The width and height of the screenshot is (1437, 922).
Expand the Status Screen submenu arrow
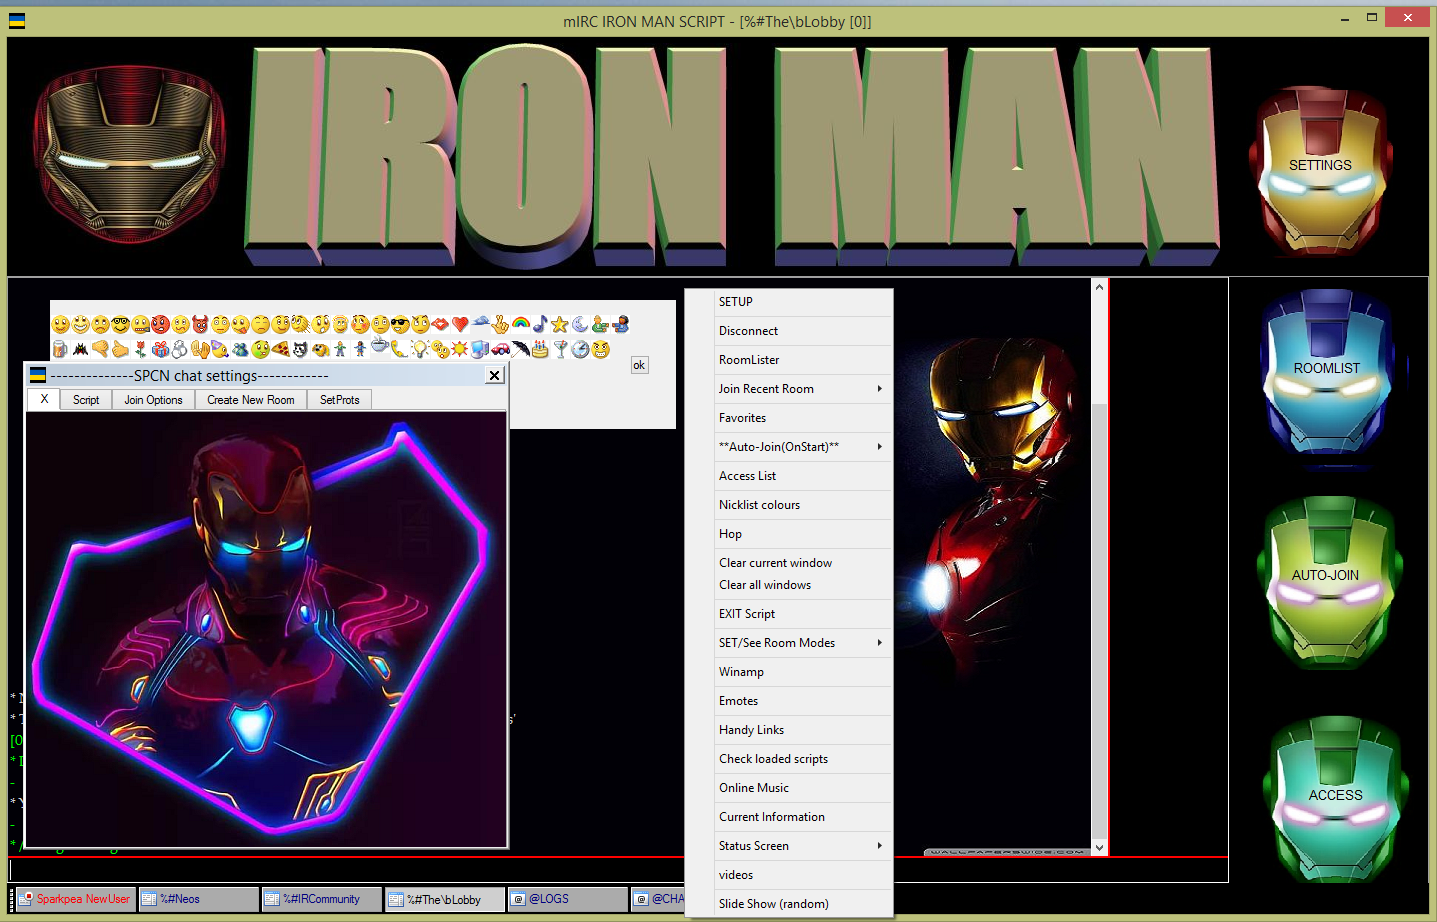[880, 846]
